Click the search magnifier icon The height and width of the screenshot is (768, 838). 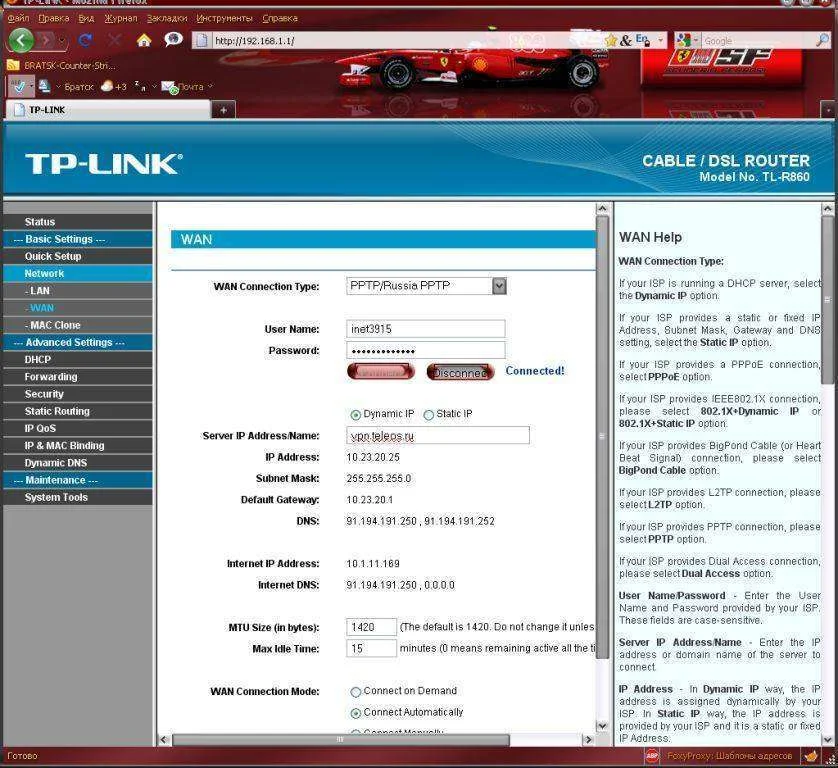click(x=823, y=40)
